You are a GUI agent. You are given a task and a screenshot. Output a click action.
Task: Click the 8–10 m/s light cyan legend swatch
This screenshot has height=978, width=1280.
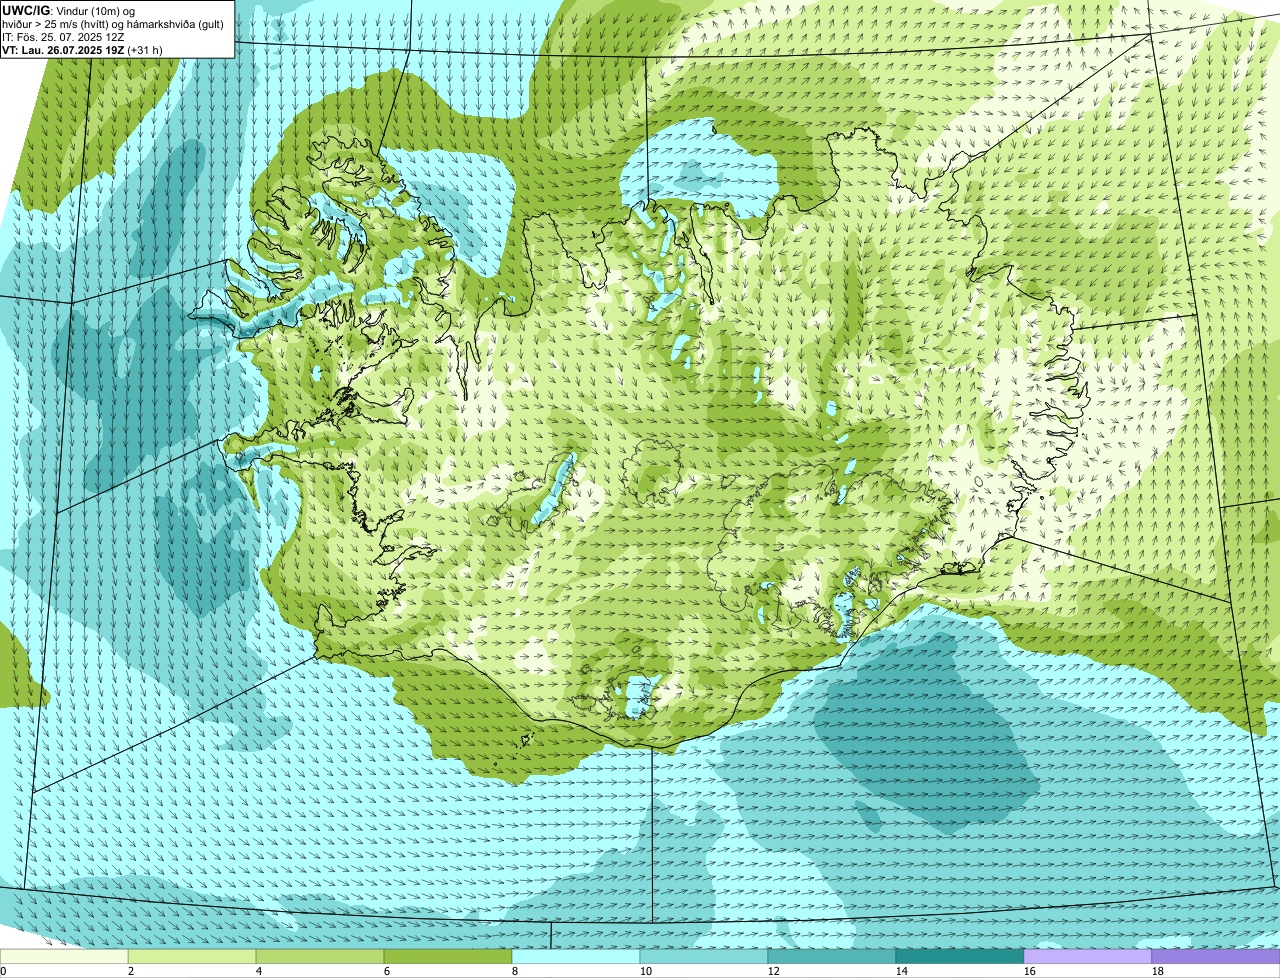coord(576,957)
